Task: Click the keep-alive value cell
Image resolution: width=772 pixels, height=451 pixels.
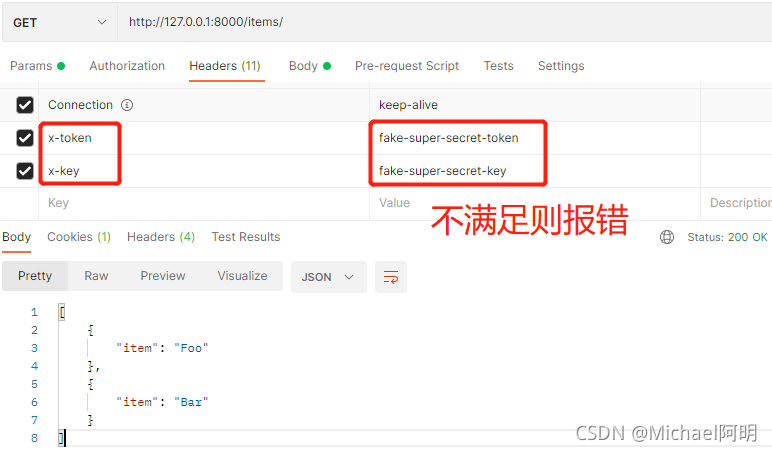Action: (x=535, y=105)
